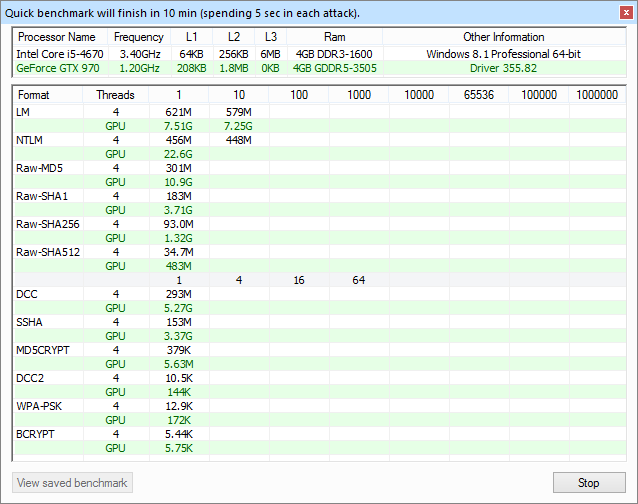Click the 1.20GHz GPU frequency value
This screenshot has height=504, width=638.
140,68
